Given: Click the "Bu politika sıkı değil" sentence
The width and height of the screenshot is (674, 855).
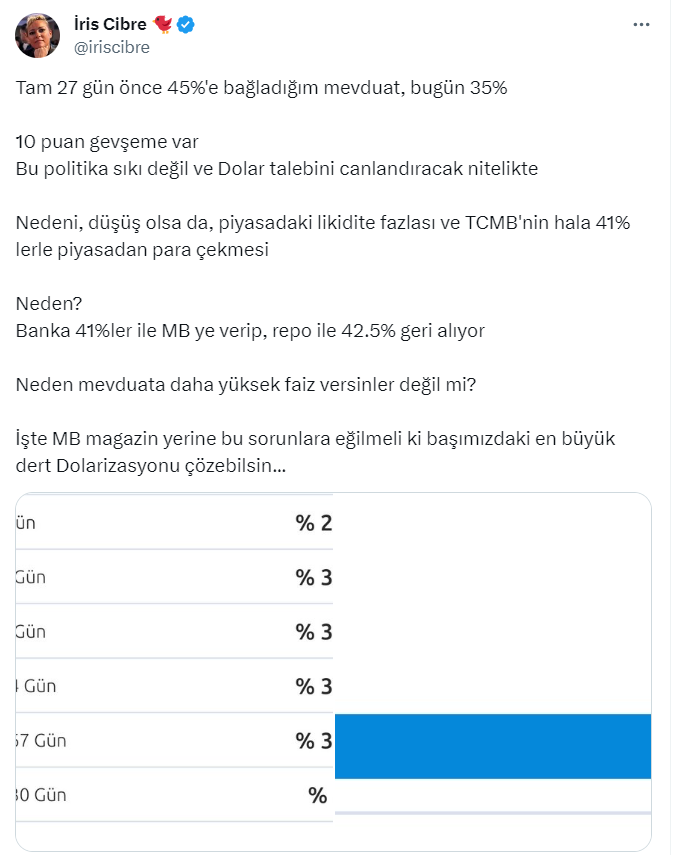Looking at the screenshot, I should coord(277,168).
